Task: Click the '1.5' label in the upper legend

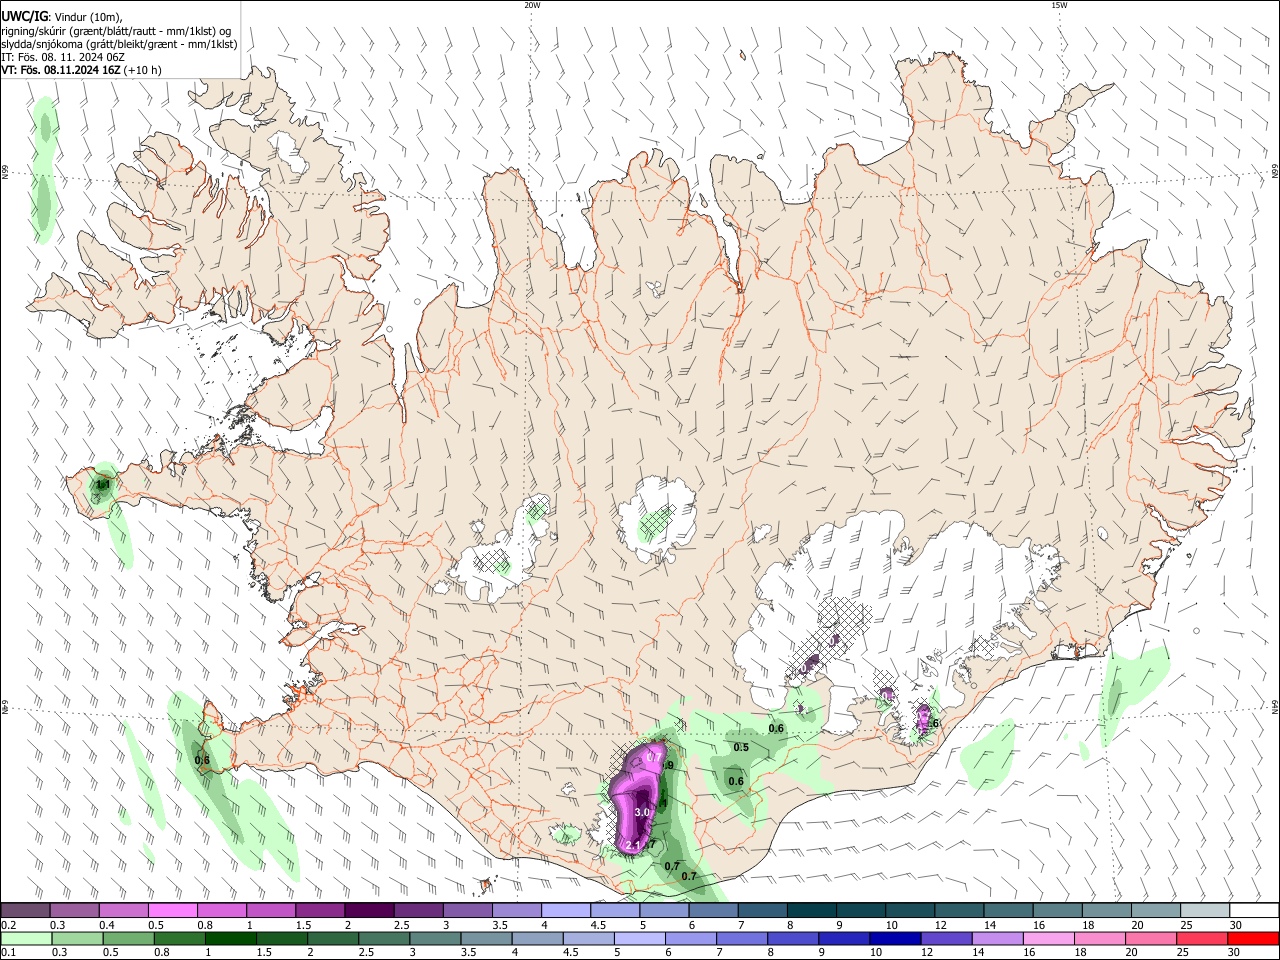Action: tap(303, 925)
